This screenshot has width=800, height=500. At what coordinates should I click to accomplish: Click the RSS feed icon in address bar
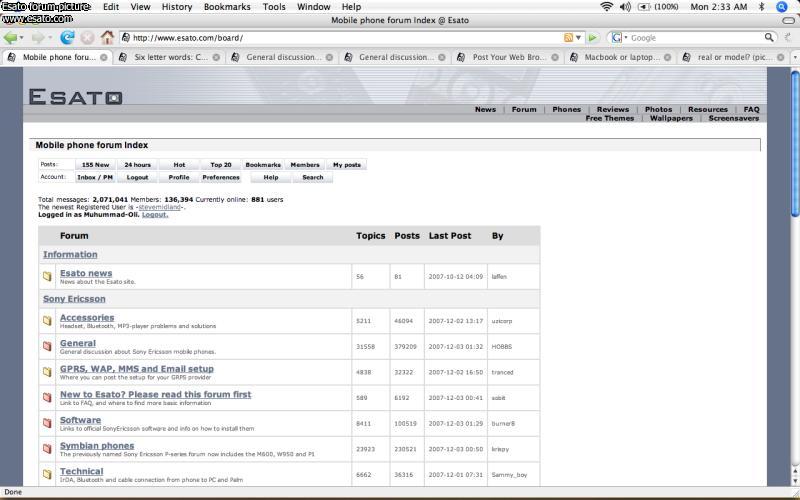568,38
